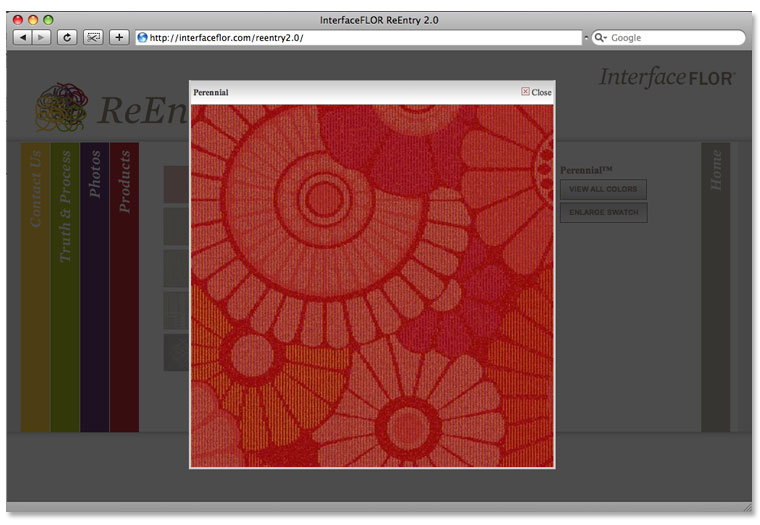Screen dimensions: 760x525
Task: Open the Home vertical tab
Action: pyautogui.click(x=715, y=287)
